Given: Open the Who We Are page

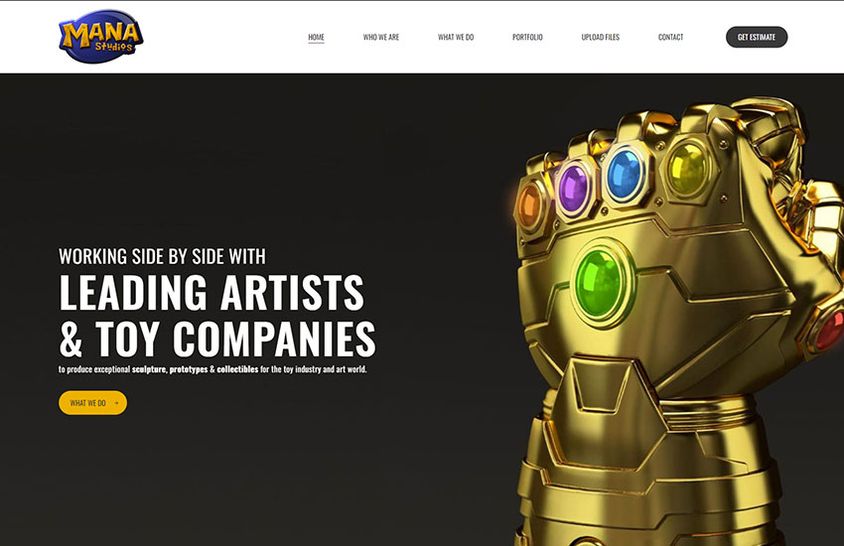Looking at the screenshot, I should (381, 37).
